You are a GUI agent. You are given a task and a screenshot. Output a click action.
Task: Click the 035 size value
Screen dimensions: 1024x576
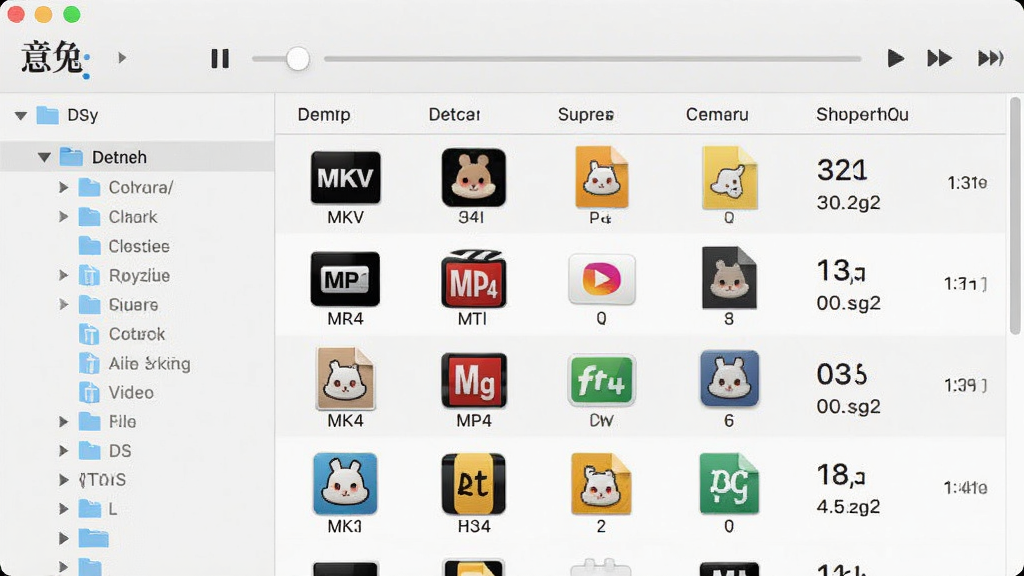[x=842, y=375]
